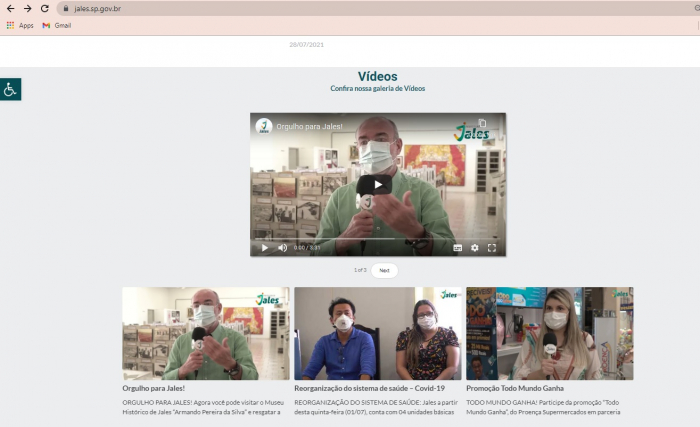This screenshot has width=700, height=427.
Task: Click the padlock site security icon
Action: [x=66, y=8]
